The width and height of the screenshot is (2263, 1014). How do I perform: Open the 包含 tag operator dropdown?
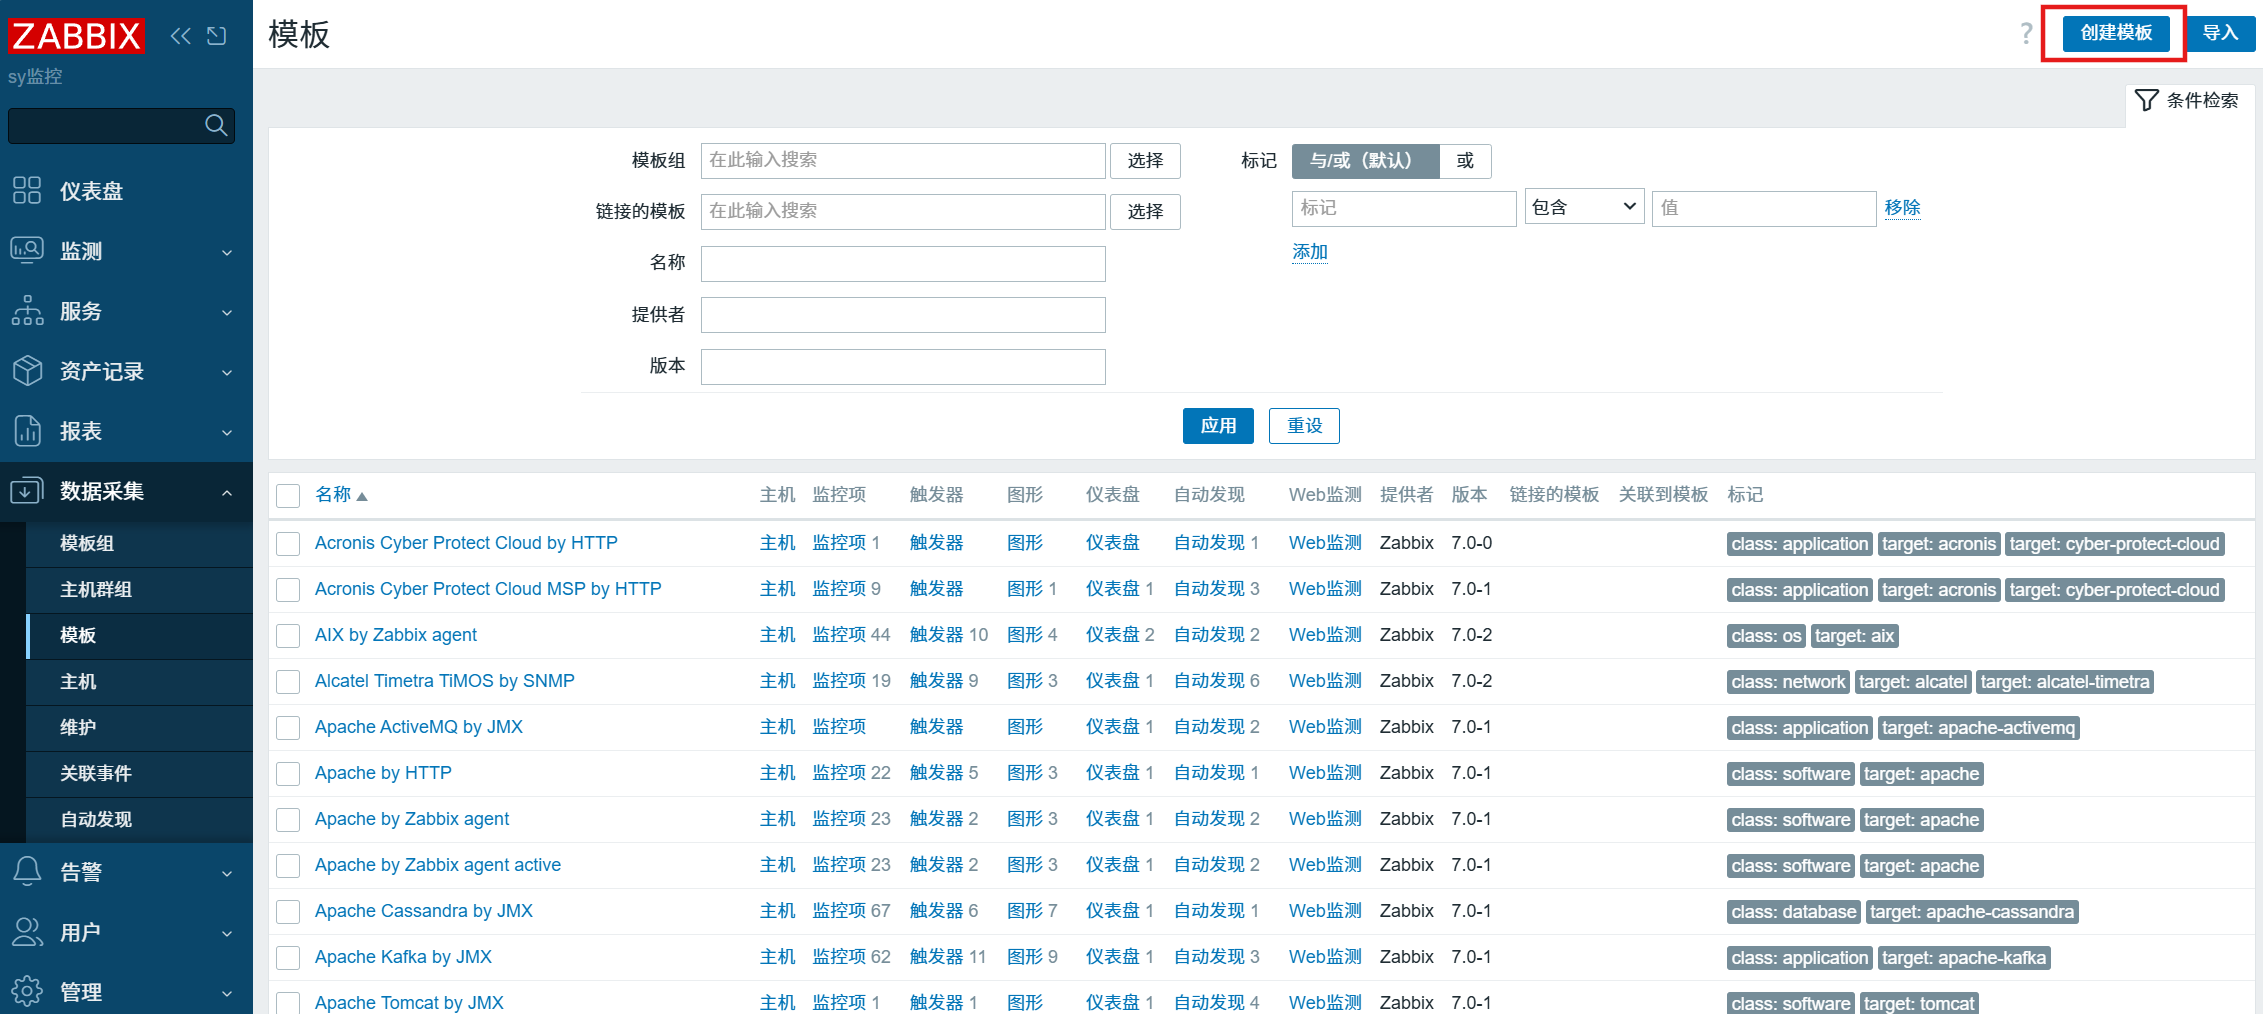[x=1584, y=207]
